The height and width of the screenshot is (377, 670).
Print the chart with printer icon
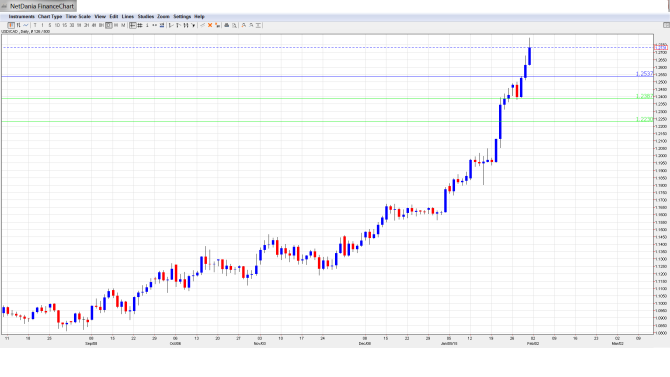pyautogui.click(x=227, y=25)
